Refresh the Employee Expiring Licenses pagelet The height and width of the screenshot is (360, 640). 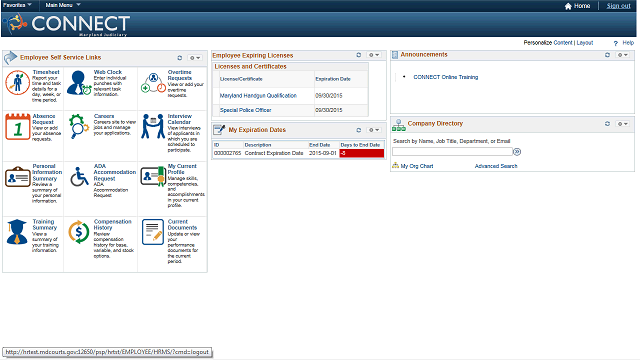pos(359,55)
